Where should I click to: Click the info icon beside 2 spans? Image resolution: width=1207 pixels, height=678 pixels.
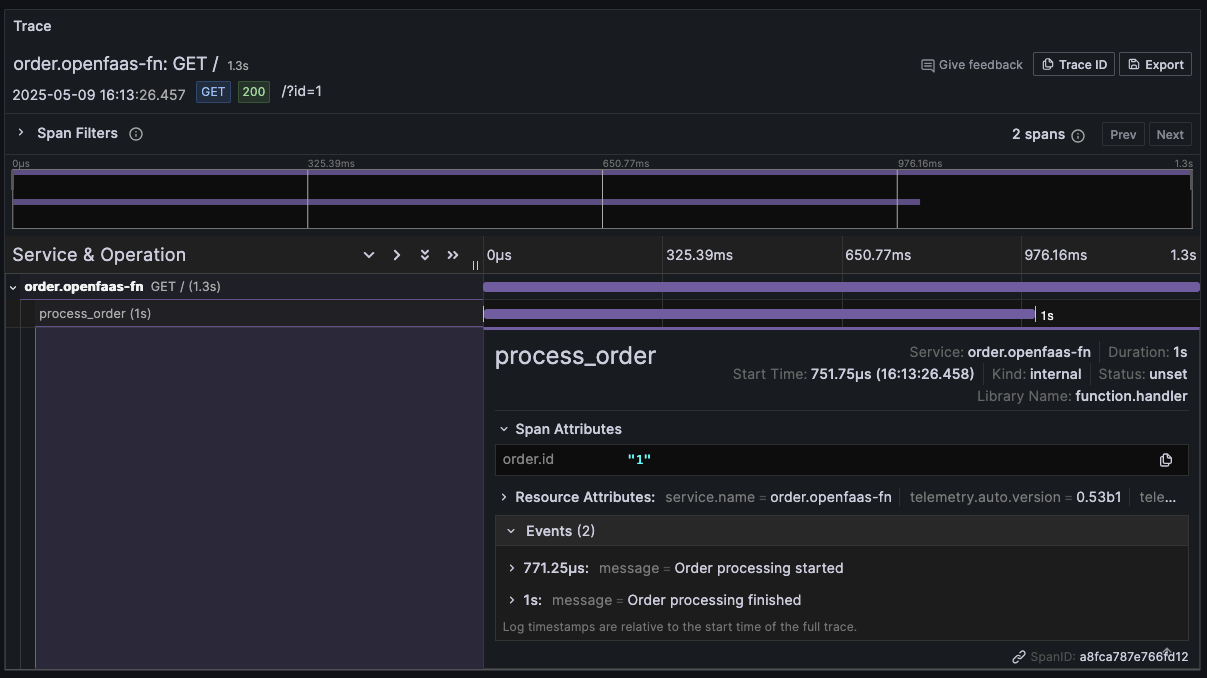point(1078,135)
